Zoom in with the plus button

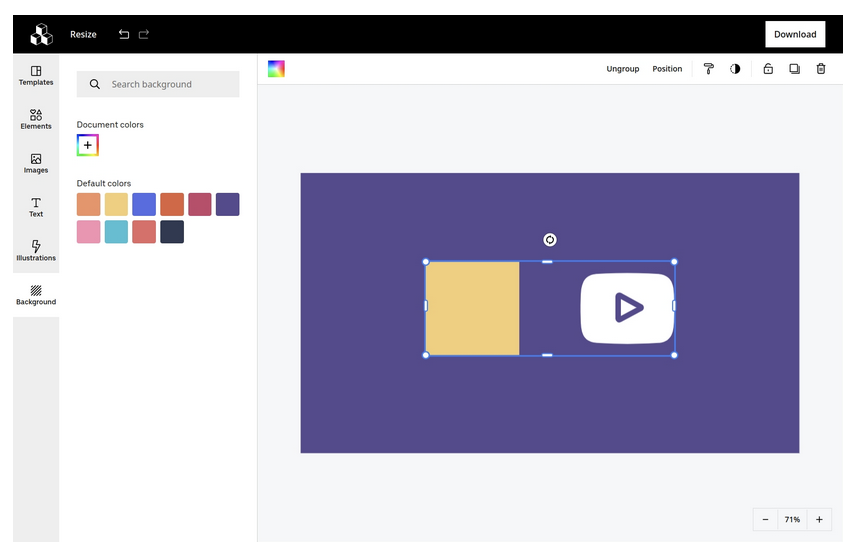click(819, 519)
